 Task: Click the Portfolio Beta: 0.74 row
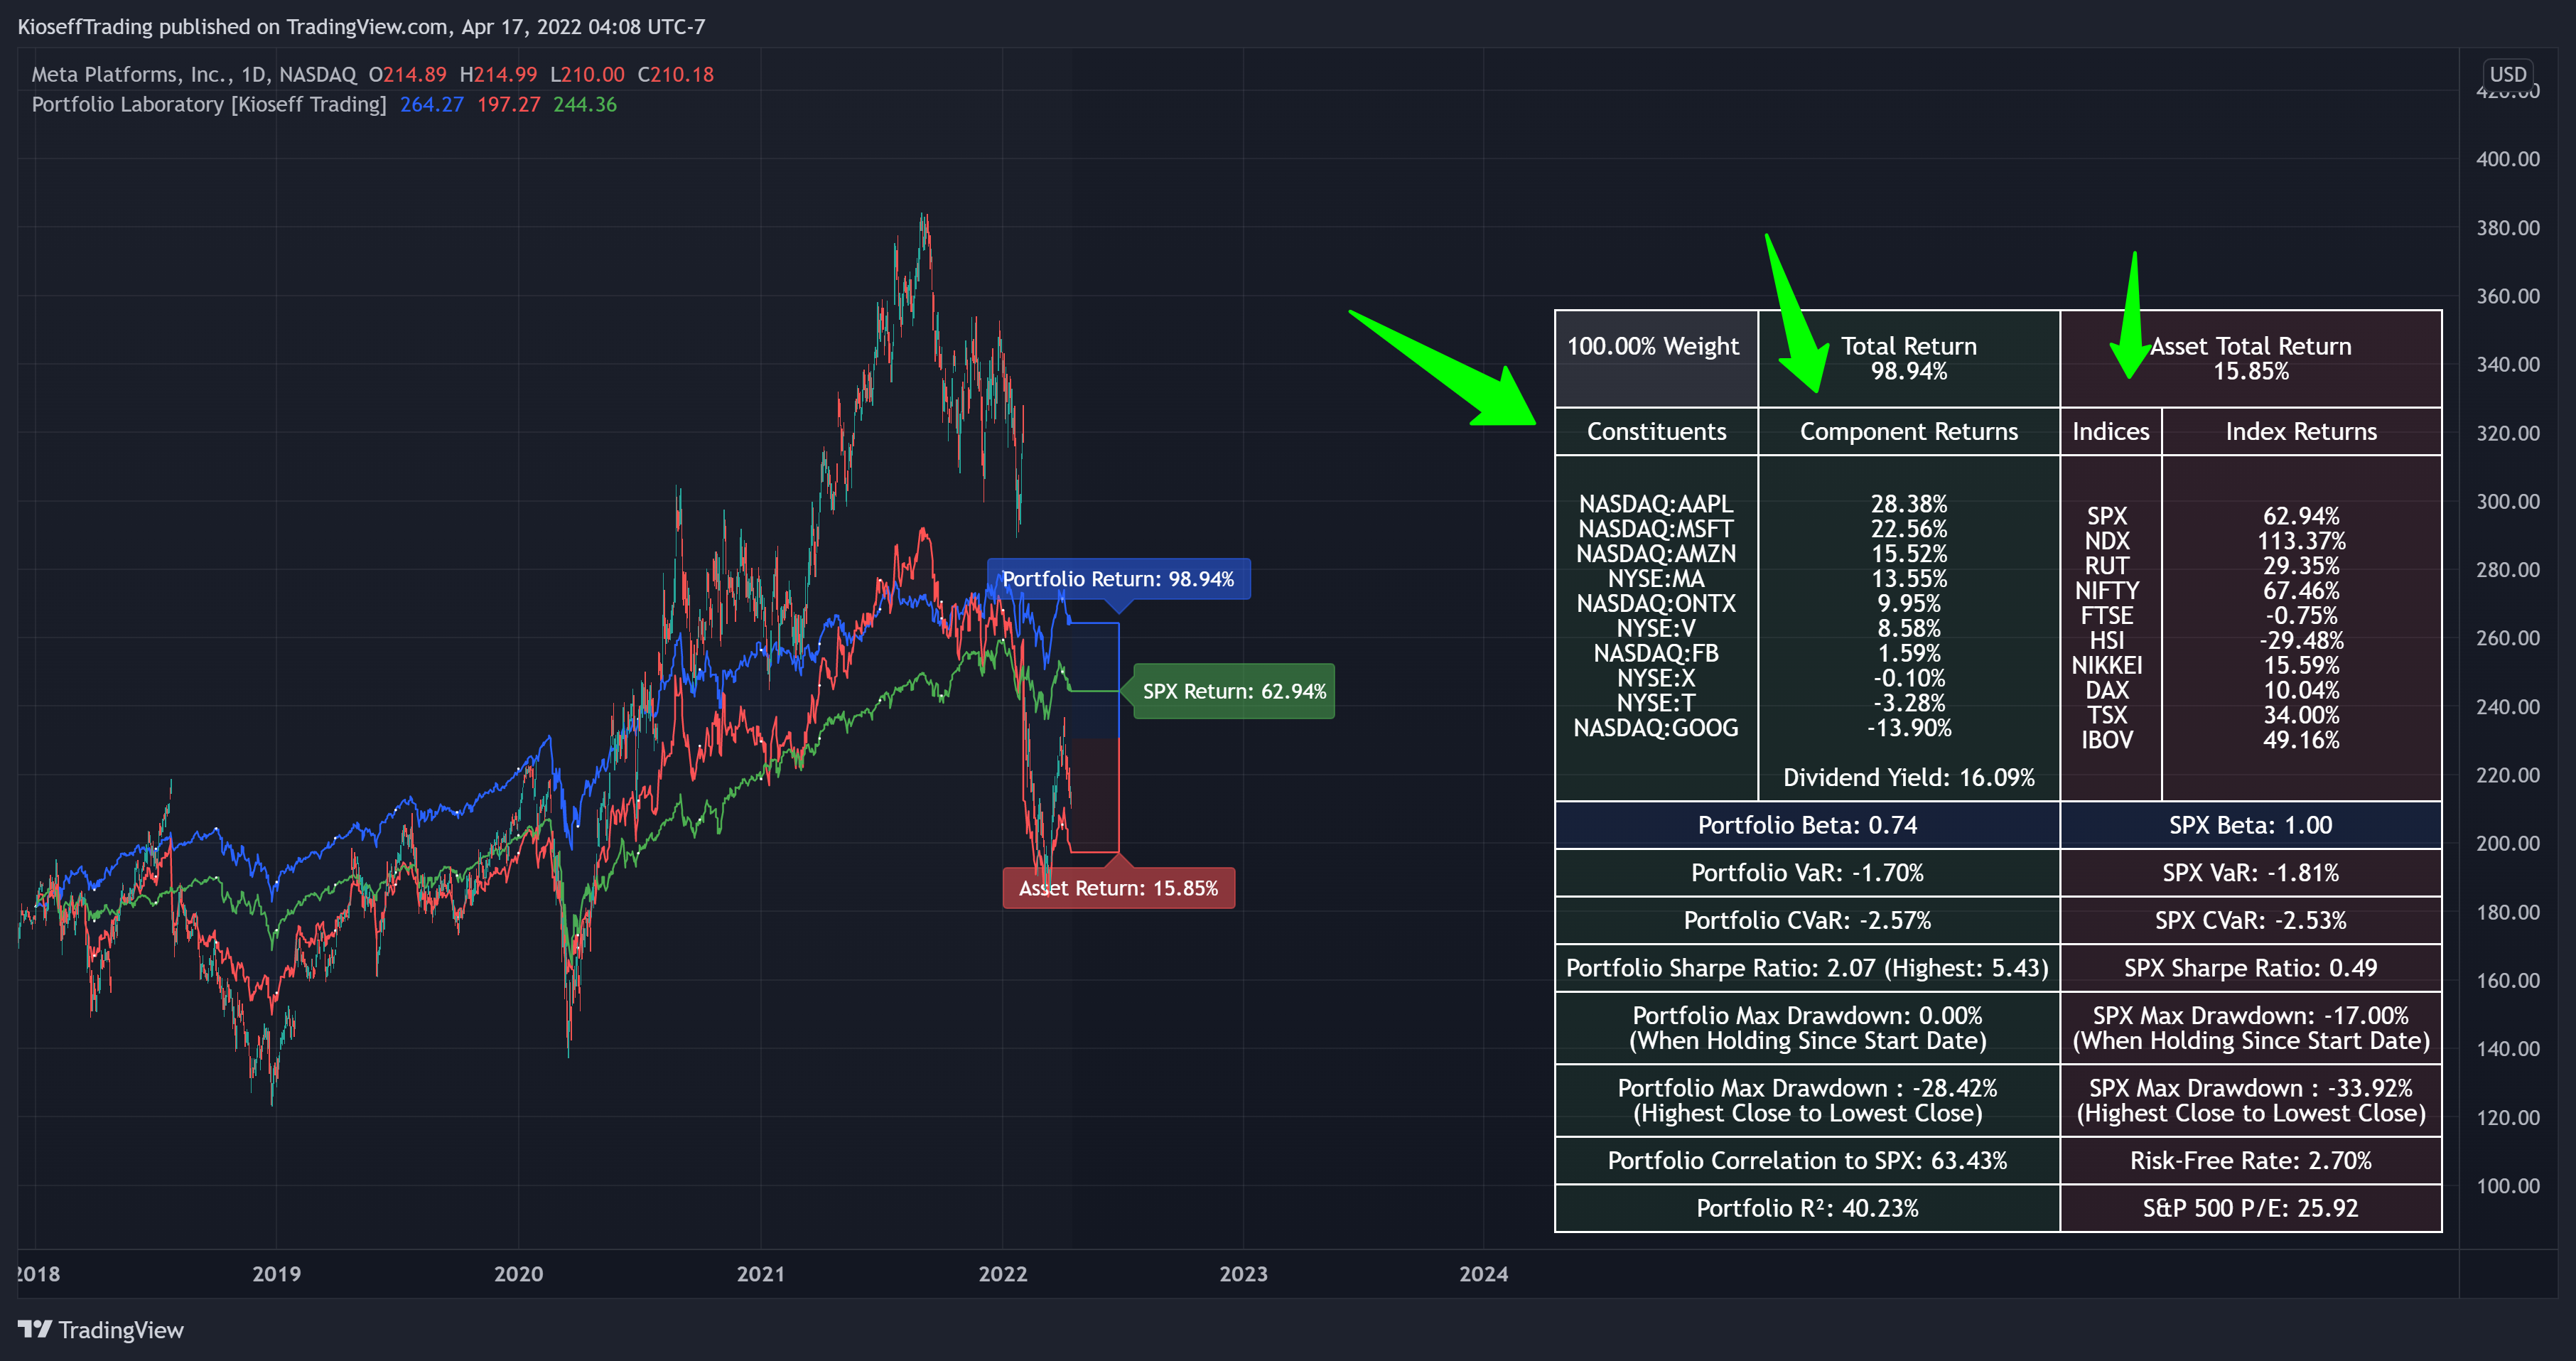click(x=1808, y=825)
